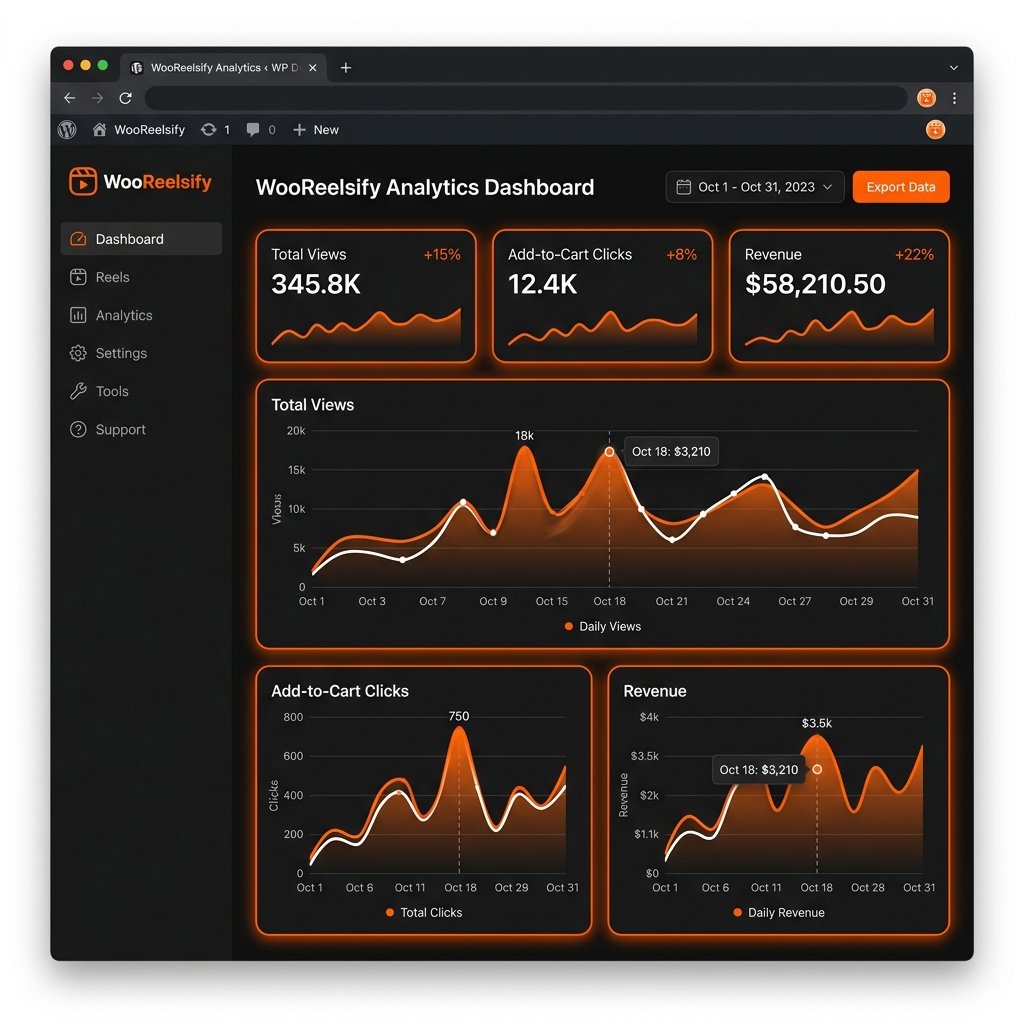Viewport: 1024px width, 1024px height.
Task: Click the Add-to-Cart Clicks 12.4K card
Action: pos(602,296)
